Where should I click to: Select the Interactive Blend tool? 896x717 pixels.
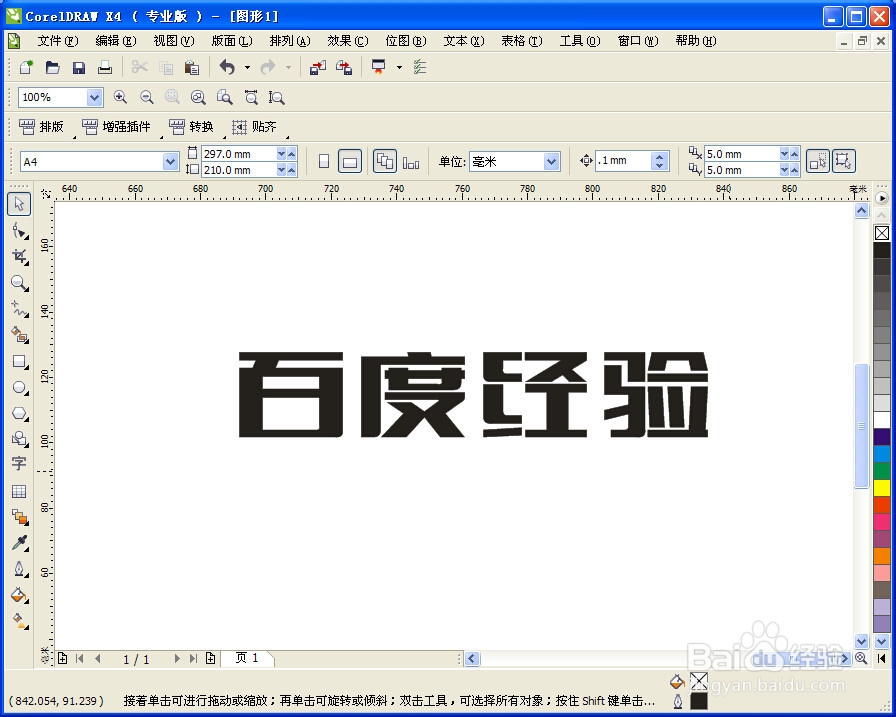pyautogui.click(x=19, y=518)
